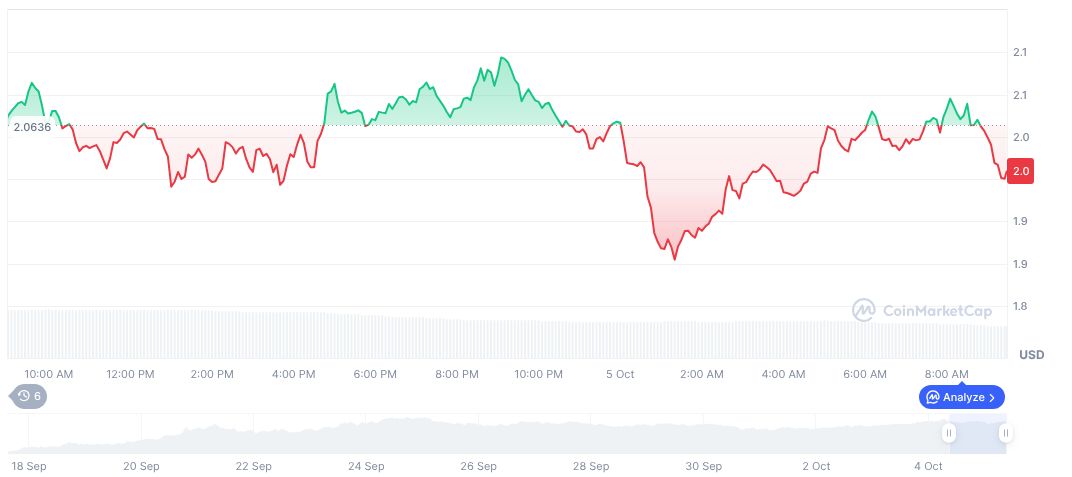Image resolution: width=1072 pixels, height=477 pixels.
Task: Click the 6:00 AM time axis label
Action: pyautogui.click(x=865, y=374)
